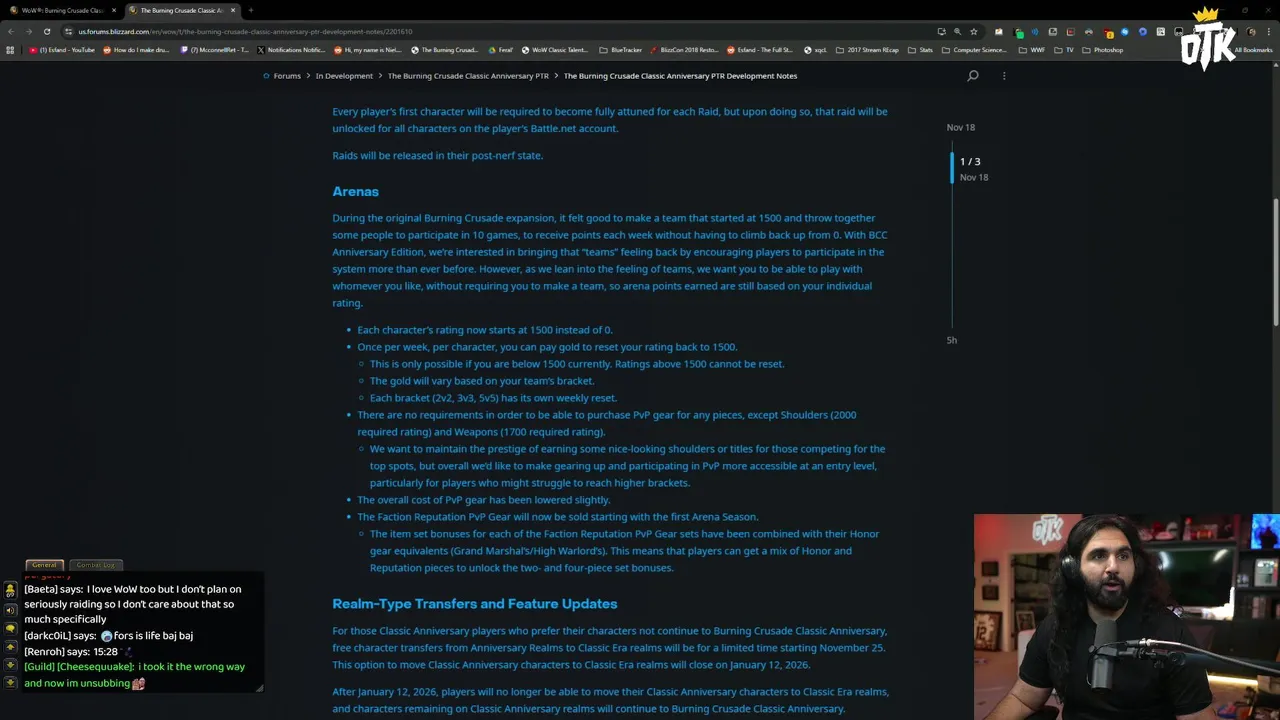This screenshot has width=1280, height=720.
Task: Click the browser back arrow
Action: [x=11, y=31]
